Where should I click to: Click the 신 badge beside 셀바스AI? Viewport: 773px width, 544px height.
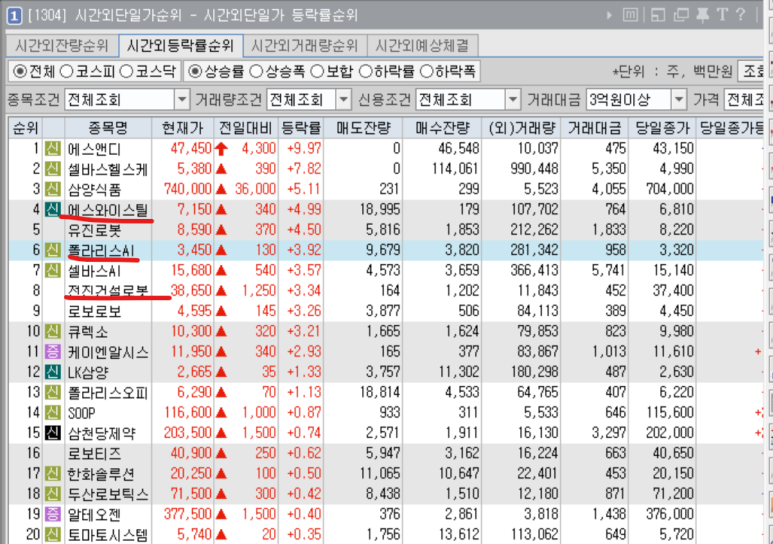(53, 270)
